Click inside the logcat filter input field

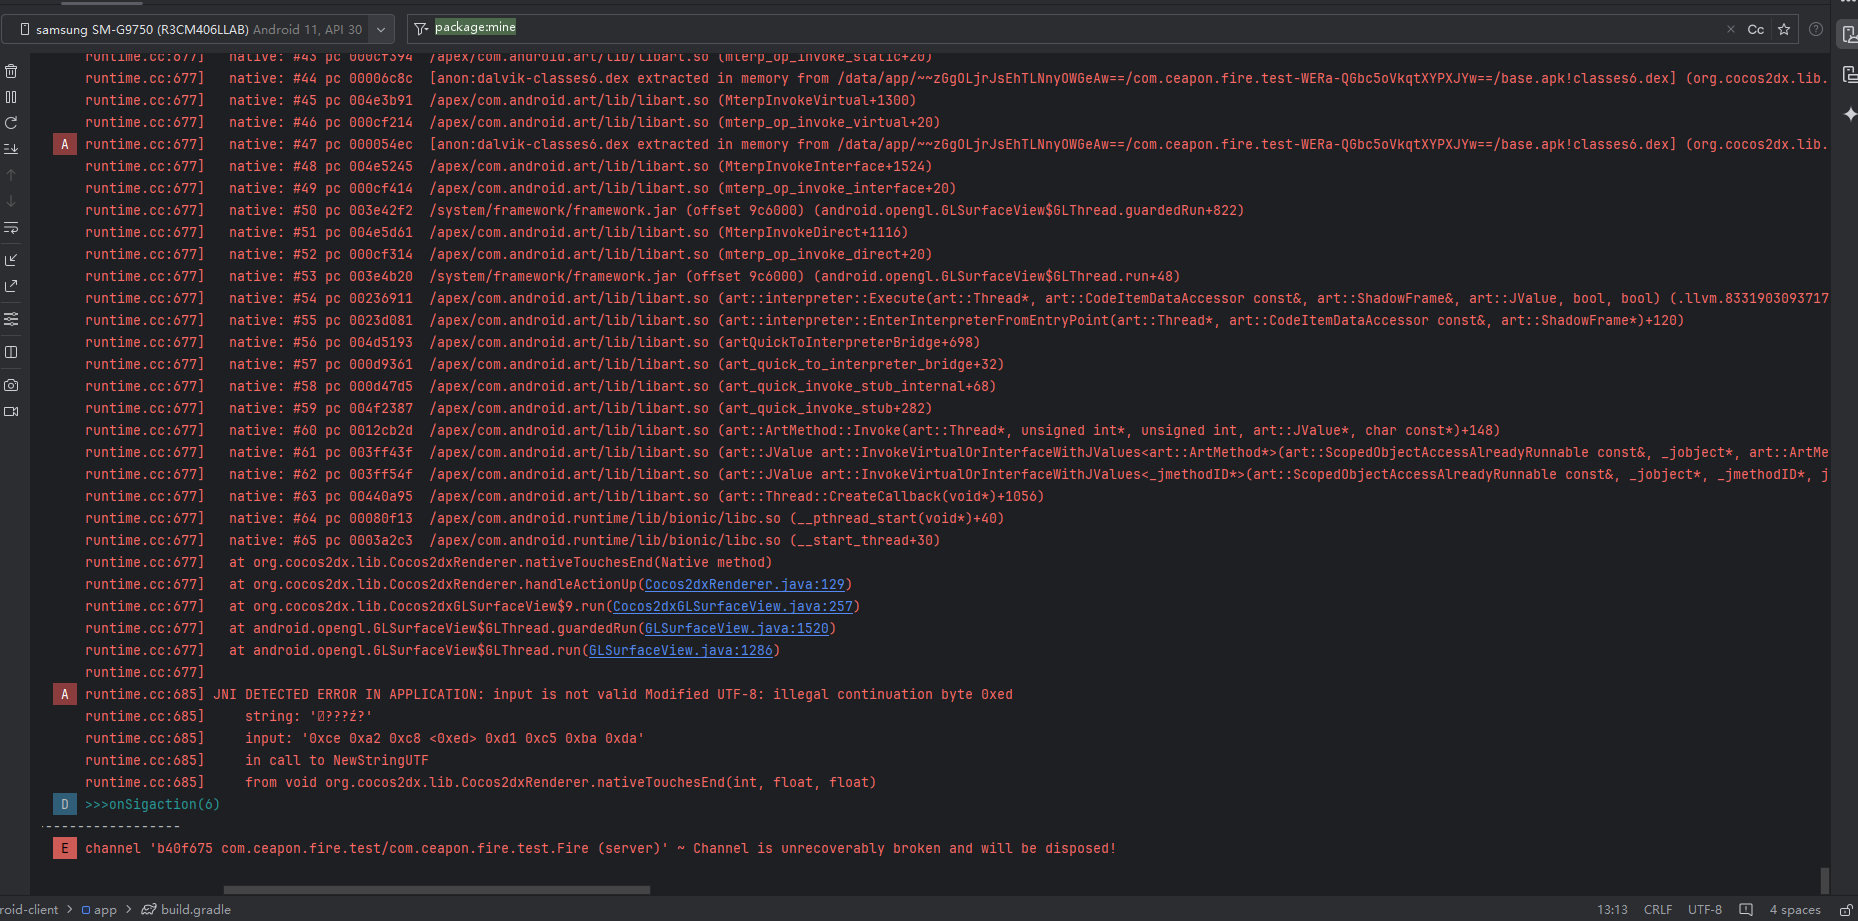[x=1000, y=29]
